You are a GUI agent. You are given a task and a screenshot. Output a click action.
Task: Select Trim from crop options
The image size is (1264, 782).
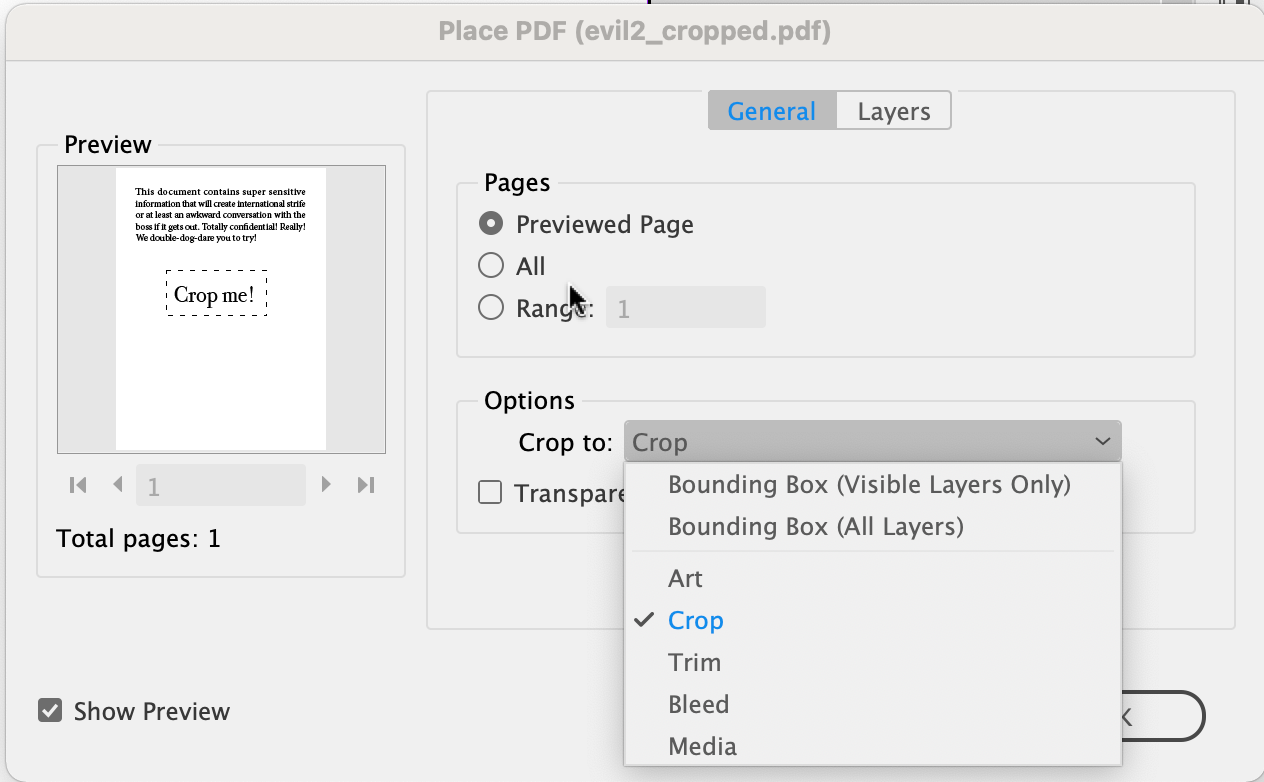[x=694, y=663]
